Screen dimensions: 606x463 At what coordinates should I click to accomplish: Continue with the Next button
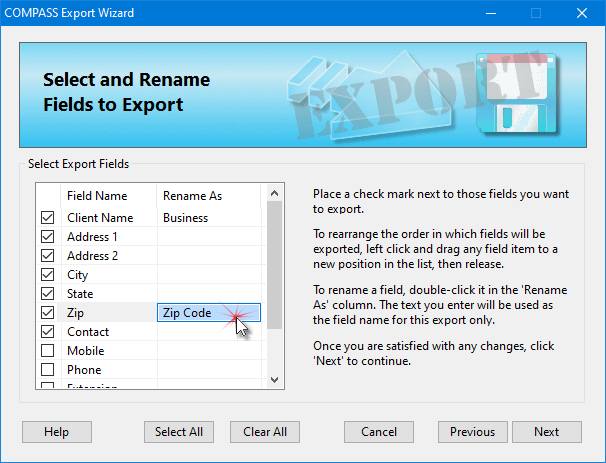coord(547,432)
